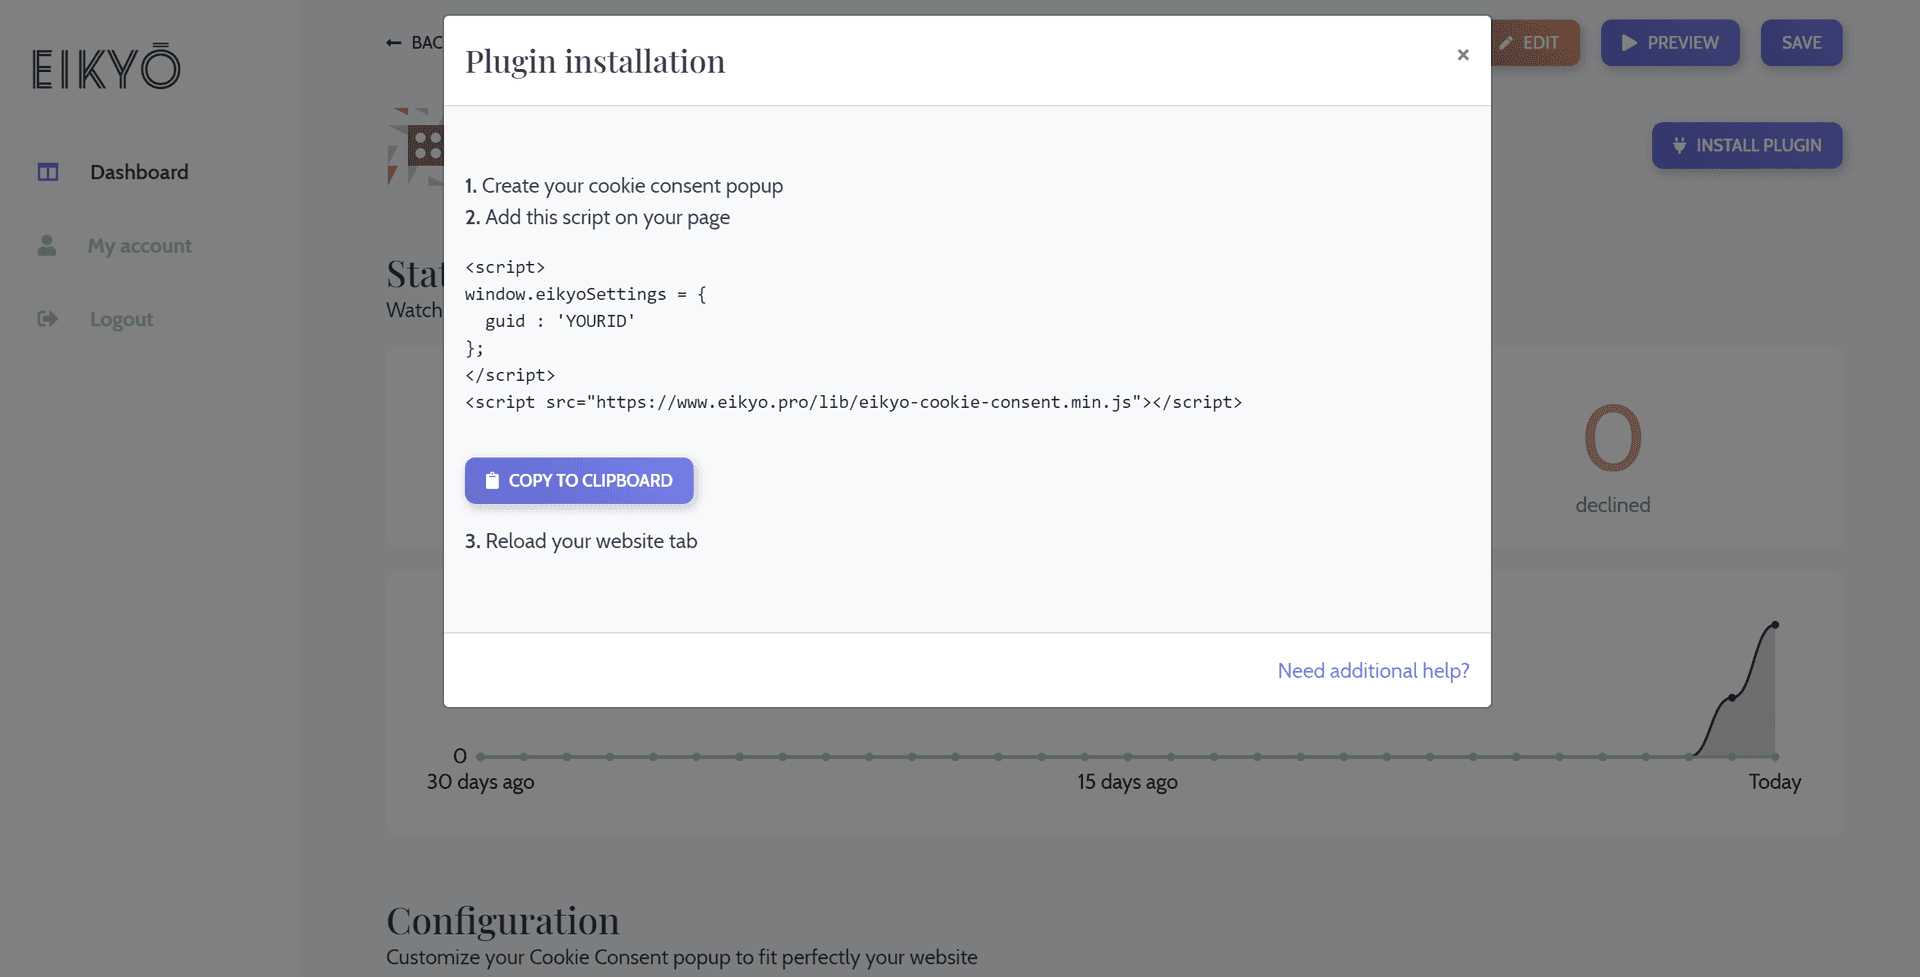Image resolution: width=1920 pixels, height=977 pixels.
Task: Save the configuration with SAVE
Action: click(1801, 43)
